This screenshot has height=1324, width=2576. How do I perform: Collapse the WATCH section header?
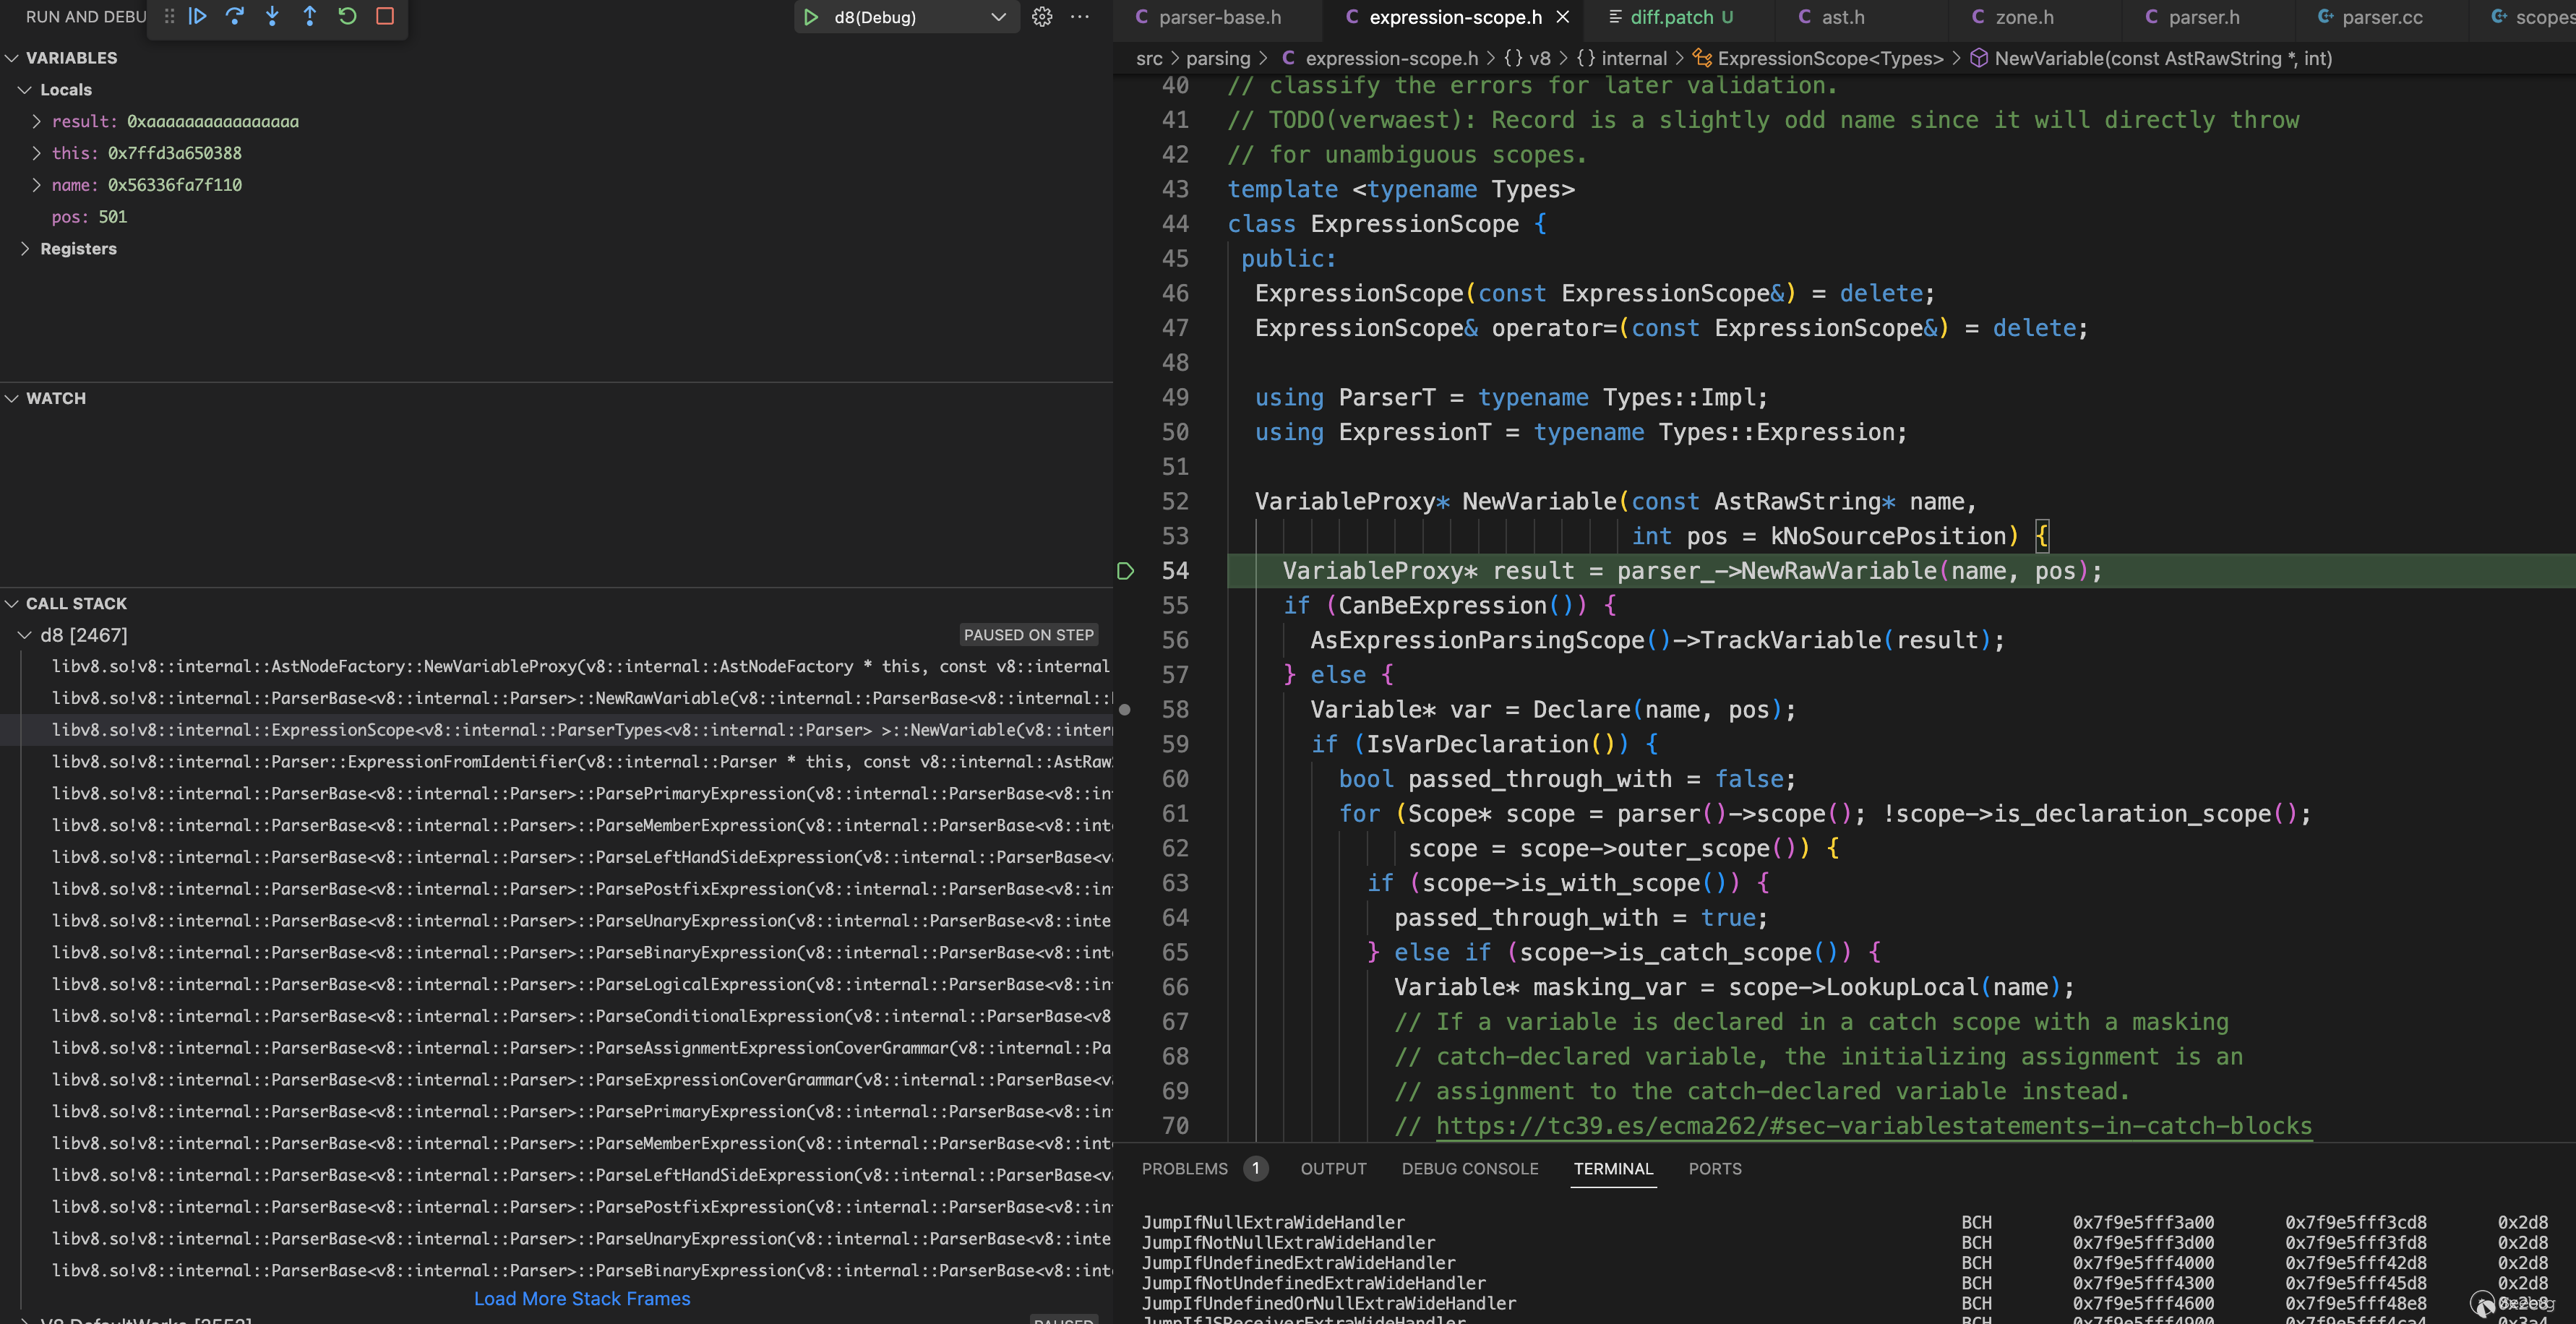click(56, 398)
